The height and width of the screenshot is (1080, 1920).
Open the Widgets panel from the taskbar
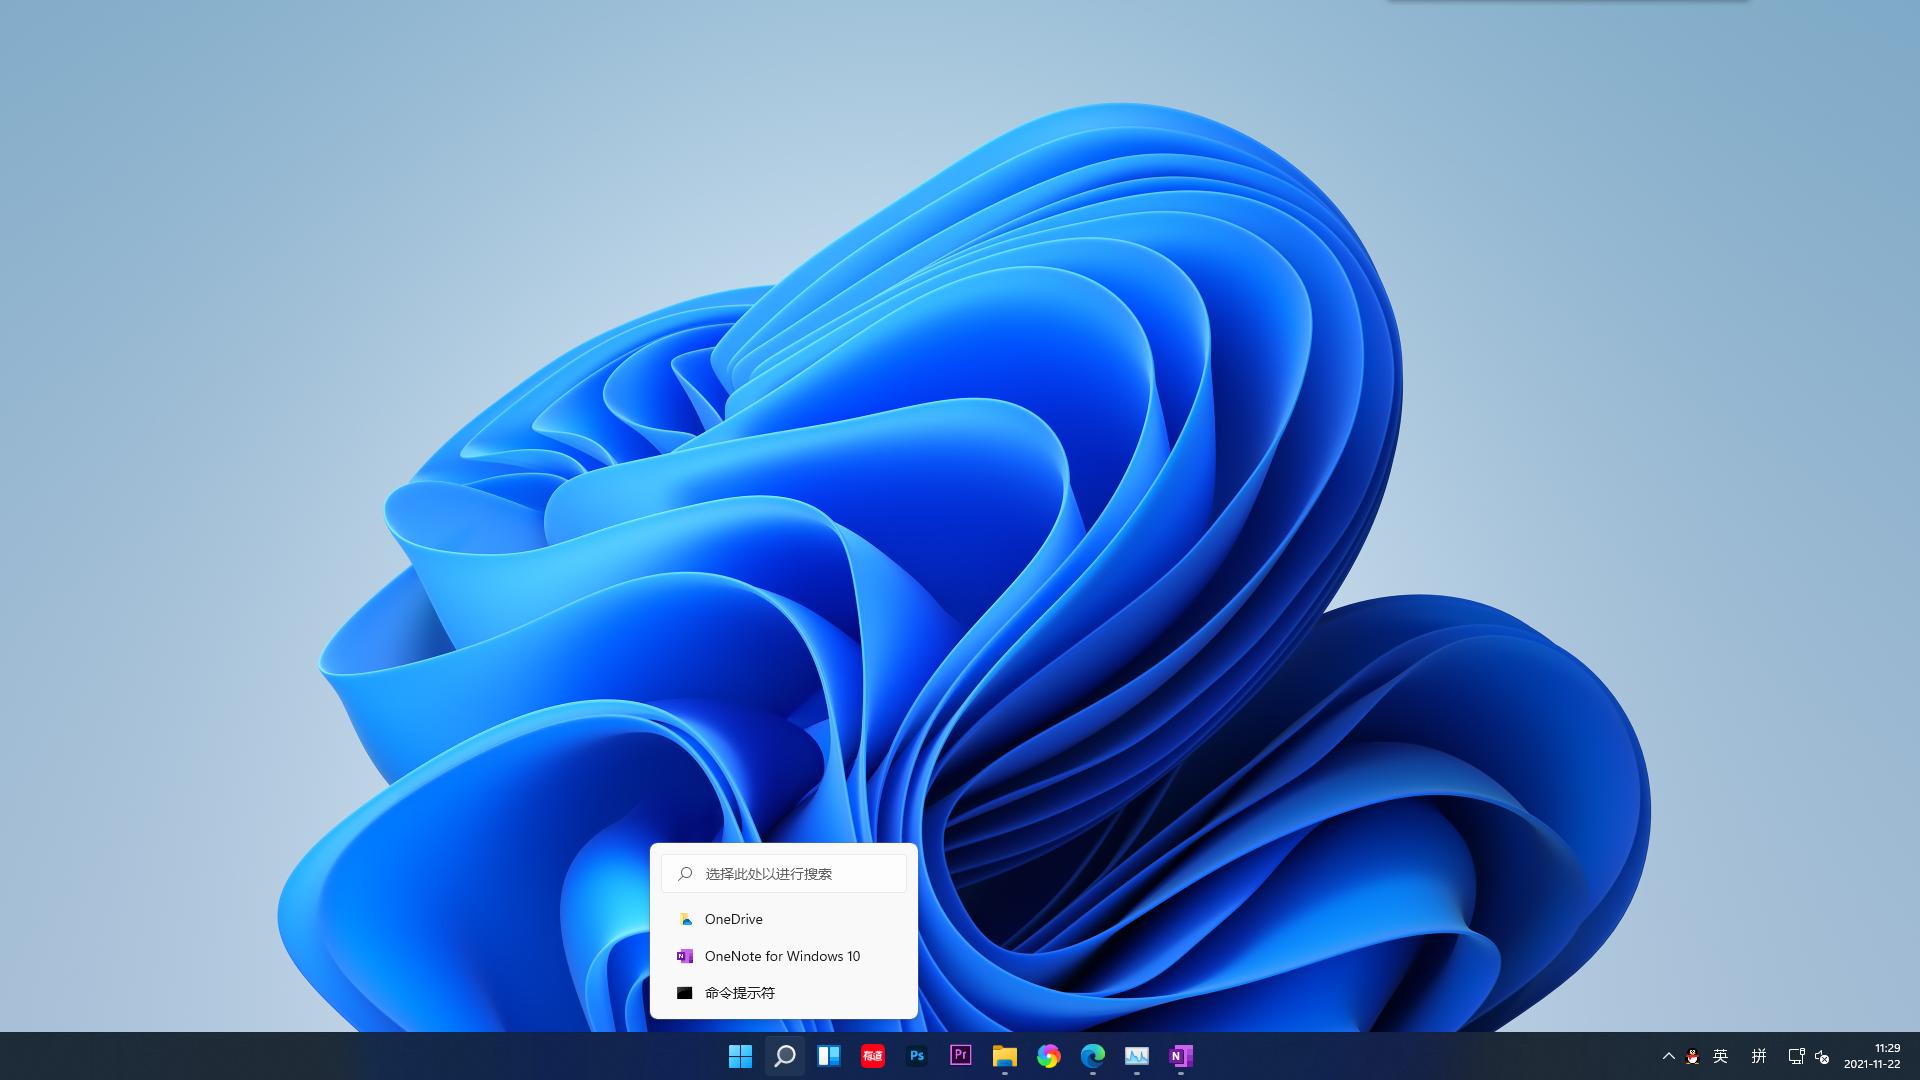(828, 1056)
